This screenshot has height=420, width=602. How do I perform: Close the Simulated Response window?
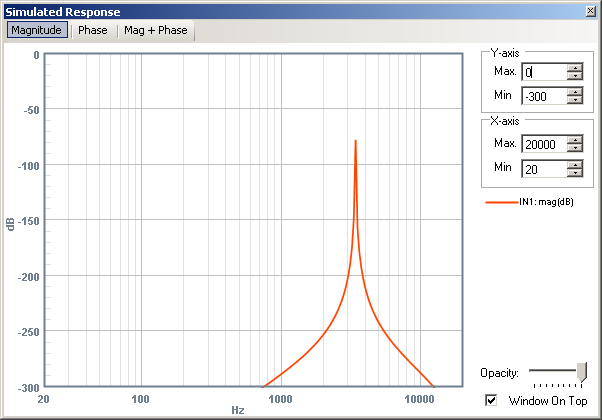click(591, 12)
